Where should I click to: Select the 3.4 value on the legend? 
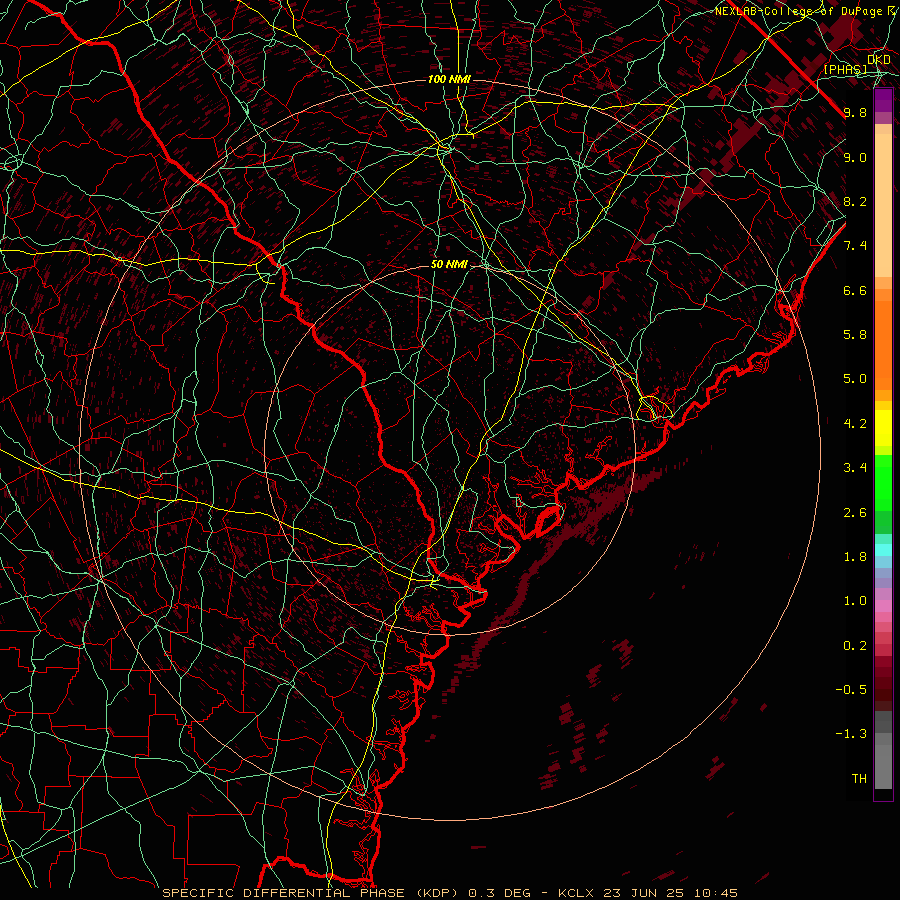click(855, 468)
